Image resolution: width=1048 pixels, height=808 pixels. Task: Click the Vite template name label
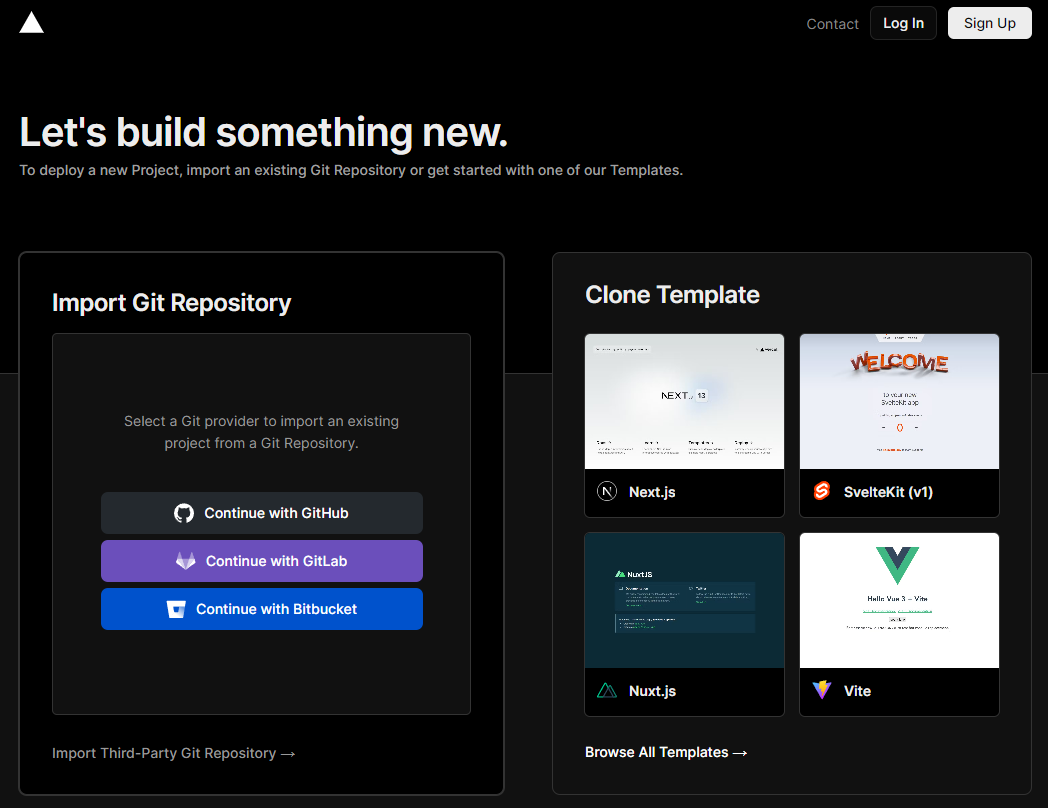click(x=857, y=691)
